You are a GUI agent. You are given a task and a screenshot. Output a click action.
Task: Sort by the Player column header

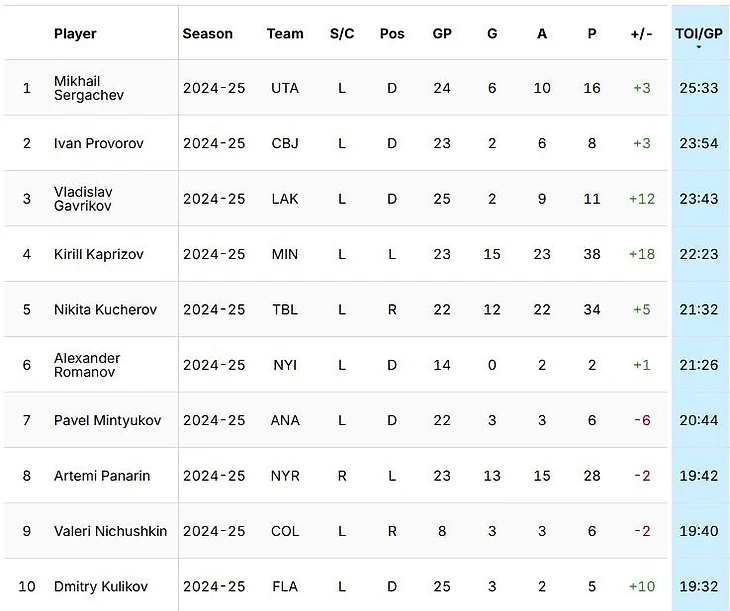pos(75,33)
